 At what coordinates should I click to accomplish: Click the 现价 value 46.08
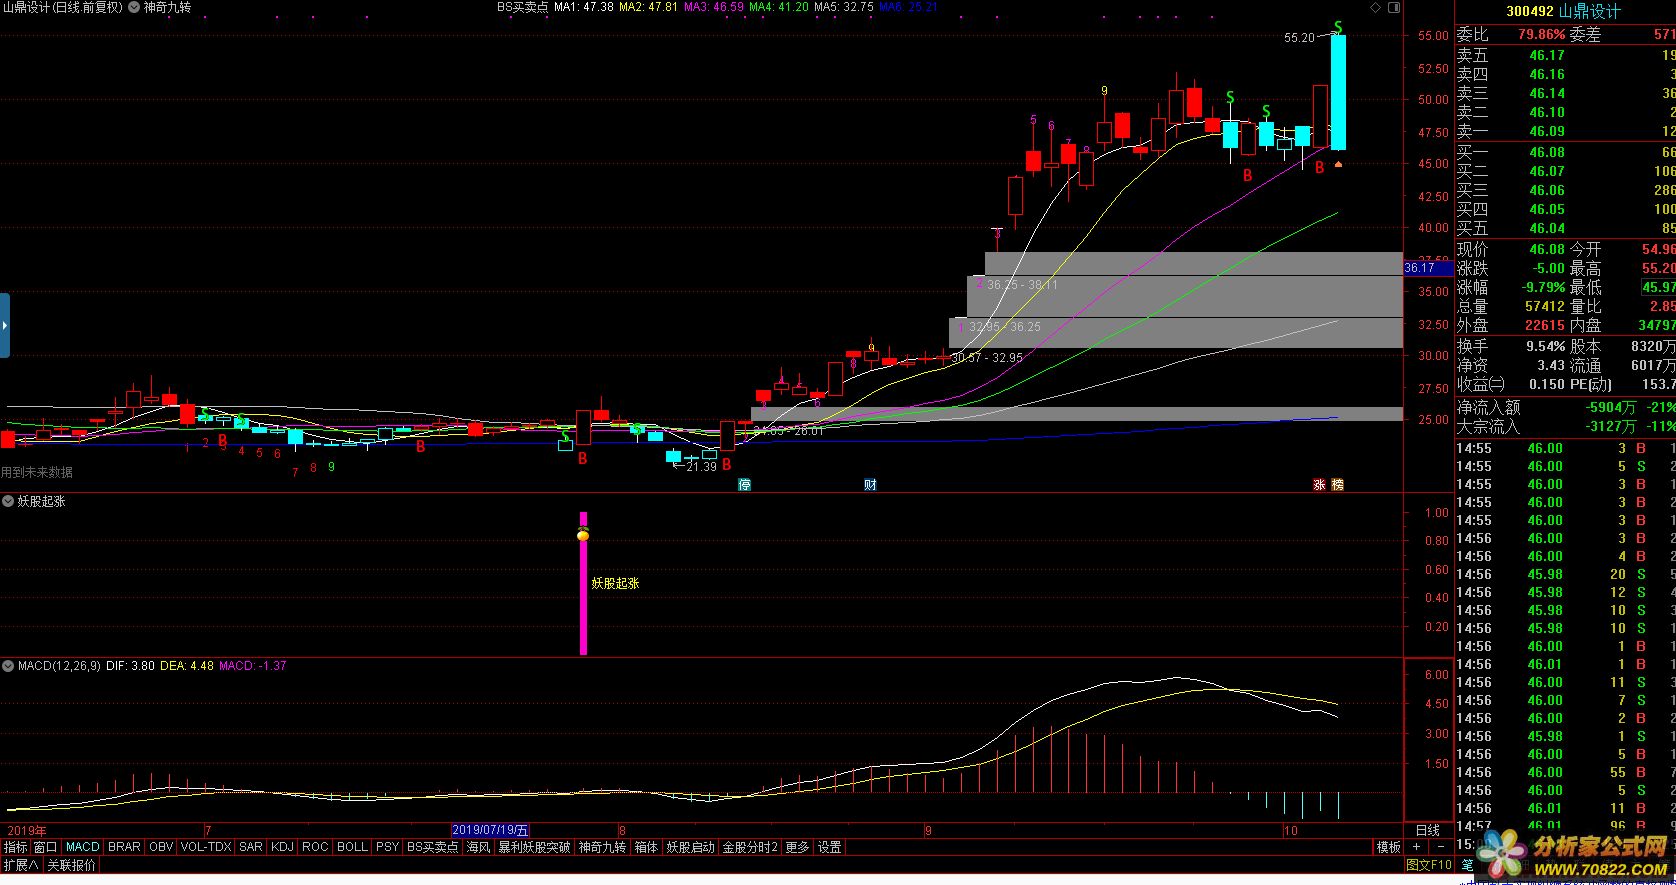tap(1545, 249)
